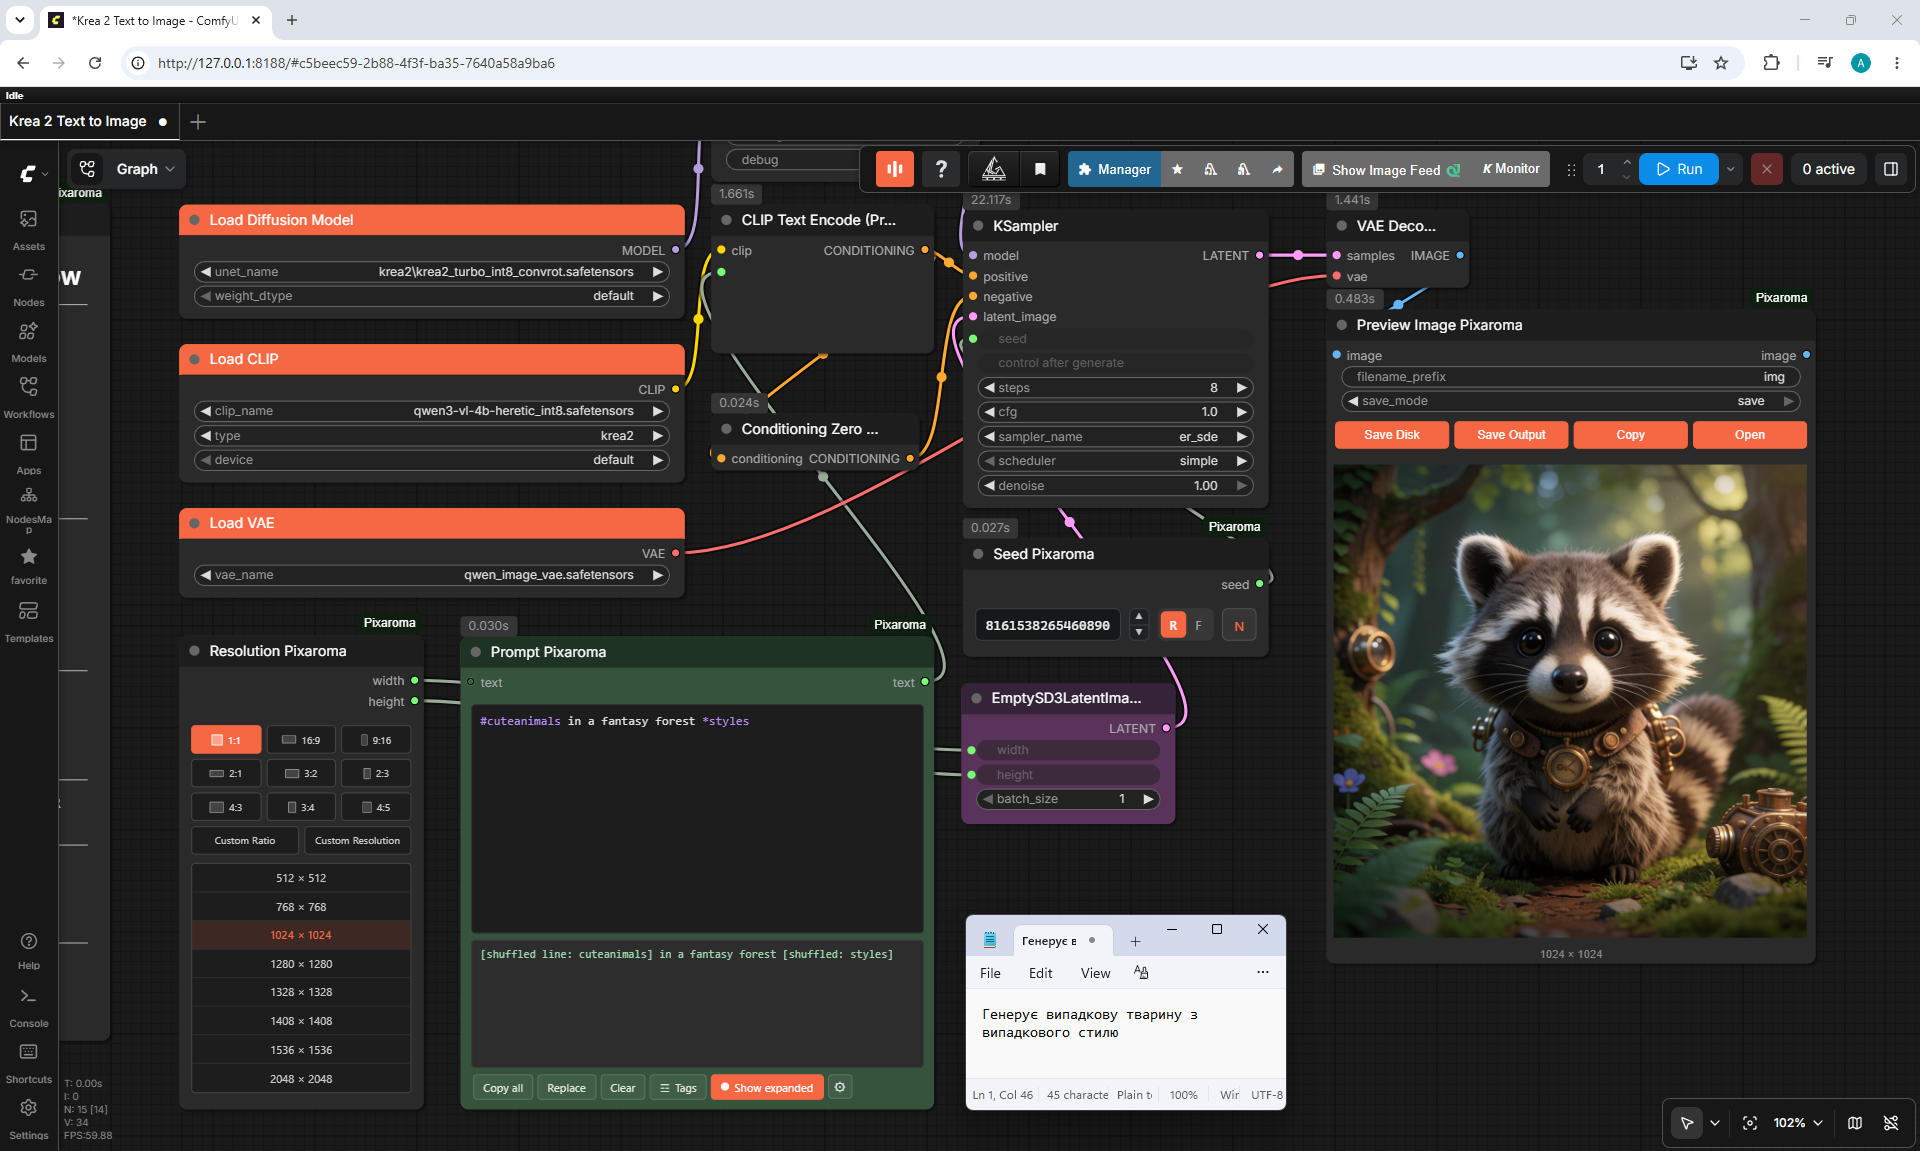Open the NodesMap sidebar panel
This screenshot has width=1920, height=1151.
(x=28, y=508)
